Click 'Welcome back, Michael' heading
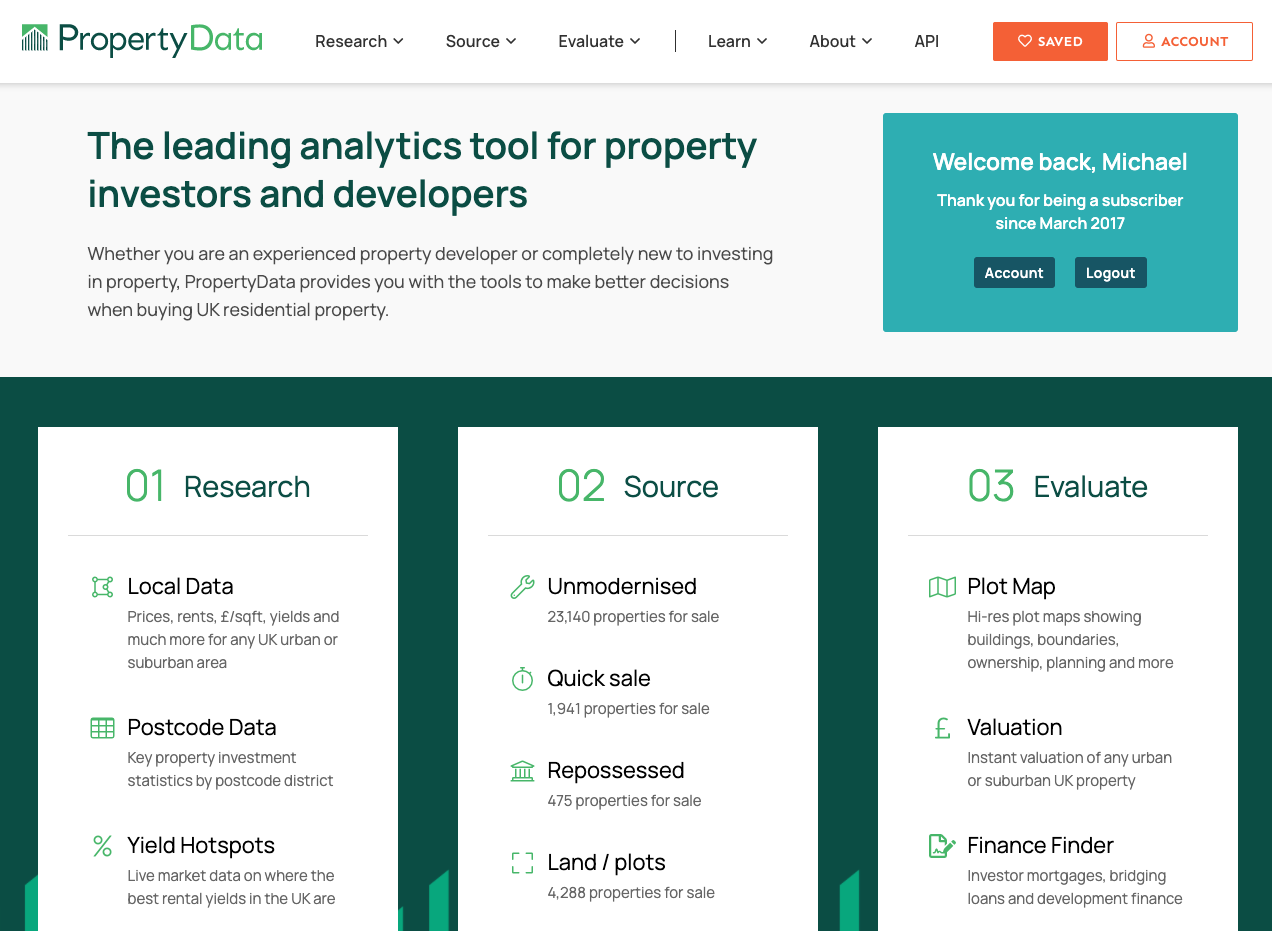 click(1060, 162)
